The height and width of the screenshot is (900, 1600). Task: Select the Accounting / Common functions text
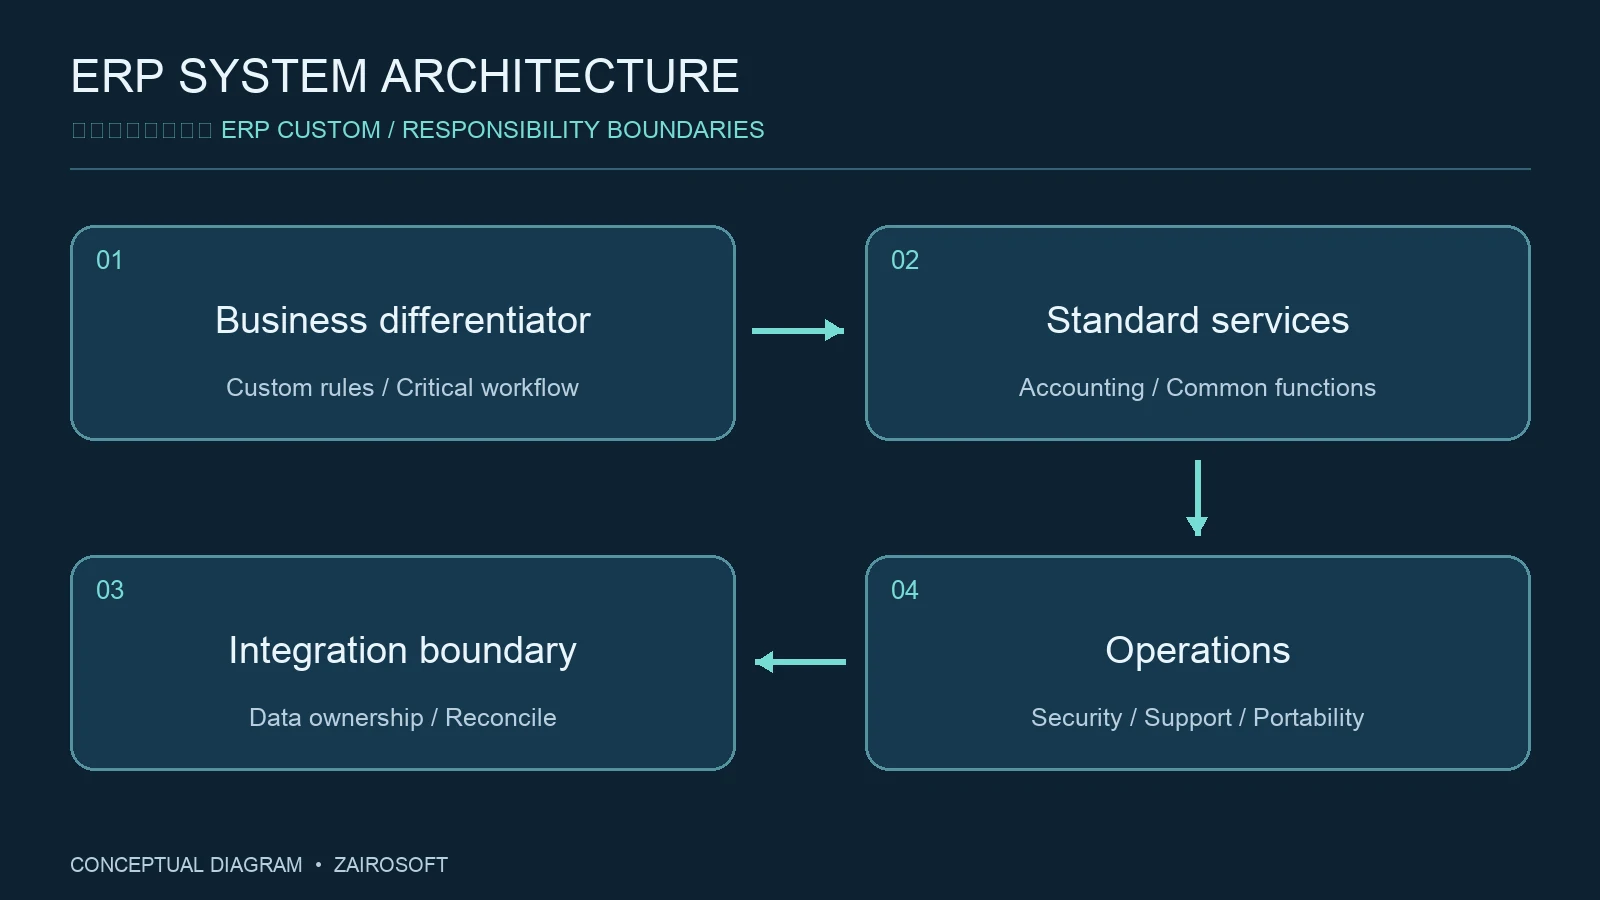pyautogui.click(x=1197, y=388)
